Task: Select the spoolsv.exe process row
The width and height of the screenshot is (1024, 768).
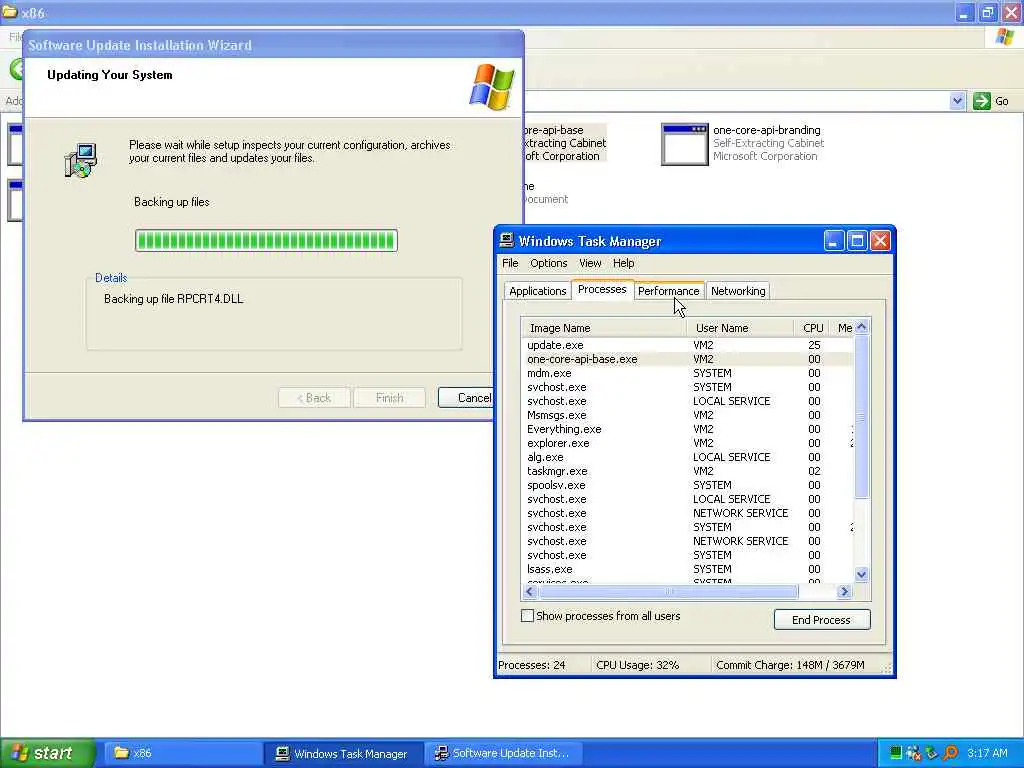Action: pos(689,485)
